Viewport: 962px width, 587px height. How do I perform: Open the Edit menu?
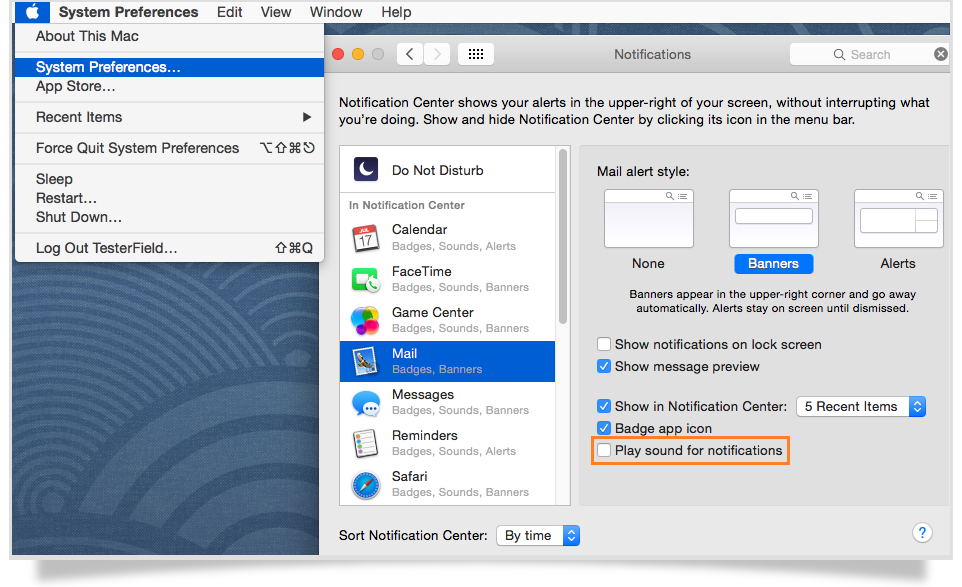tap(229, 12)
